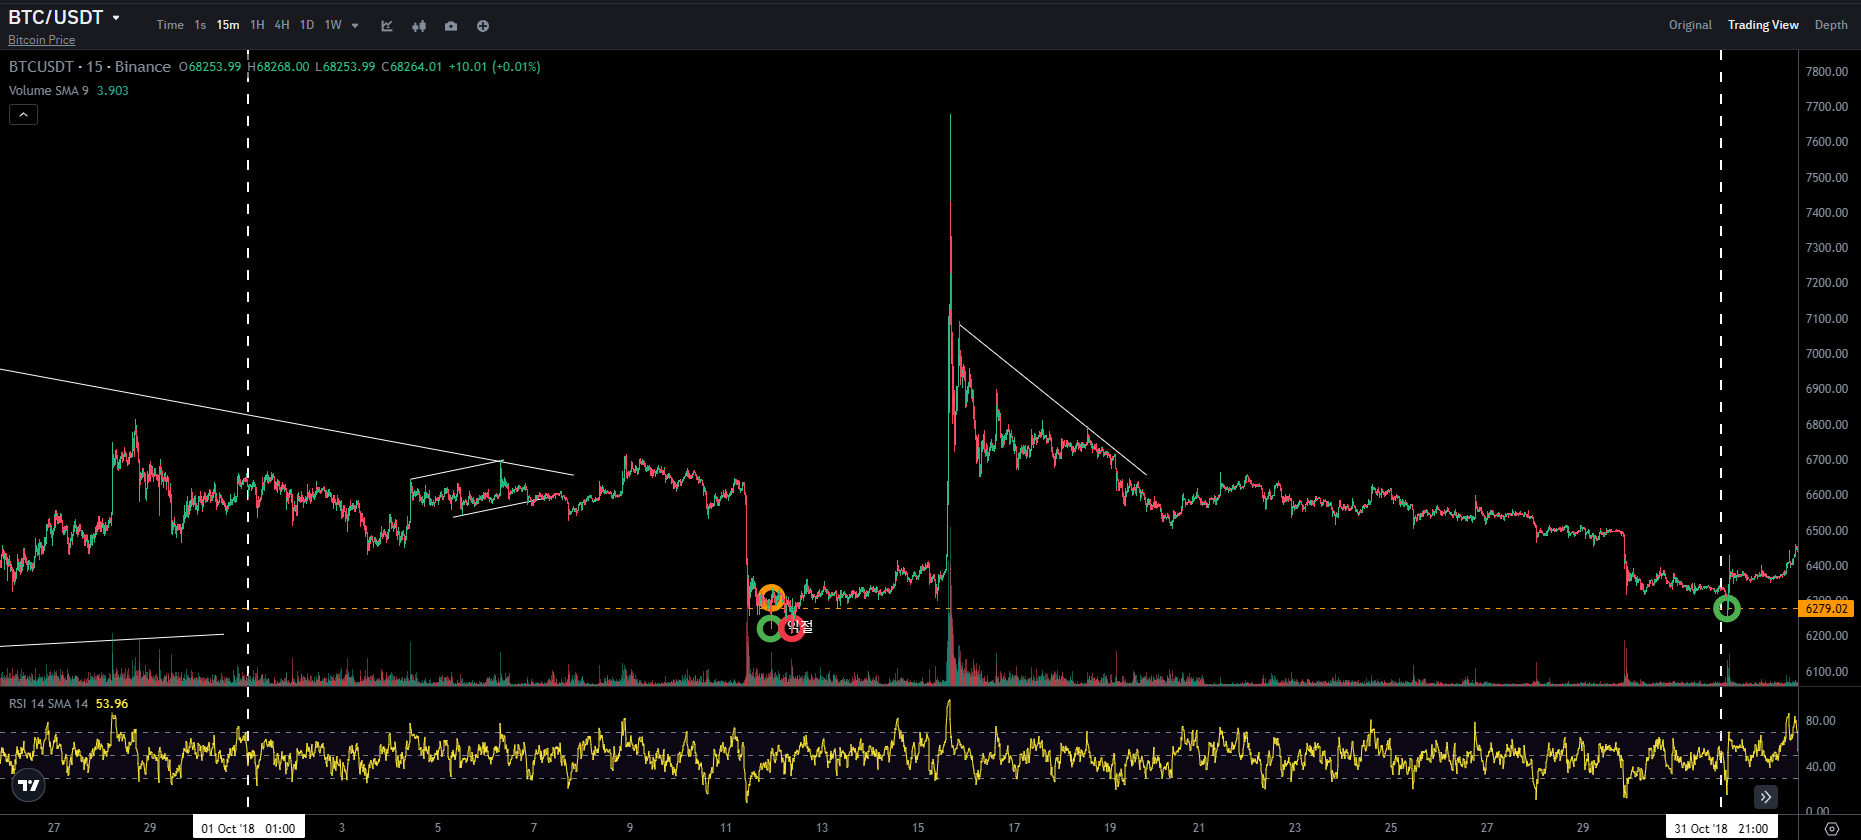Click the Volume SMA value 3.903

(x=112, y=91)
